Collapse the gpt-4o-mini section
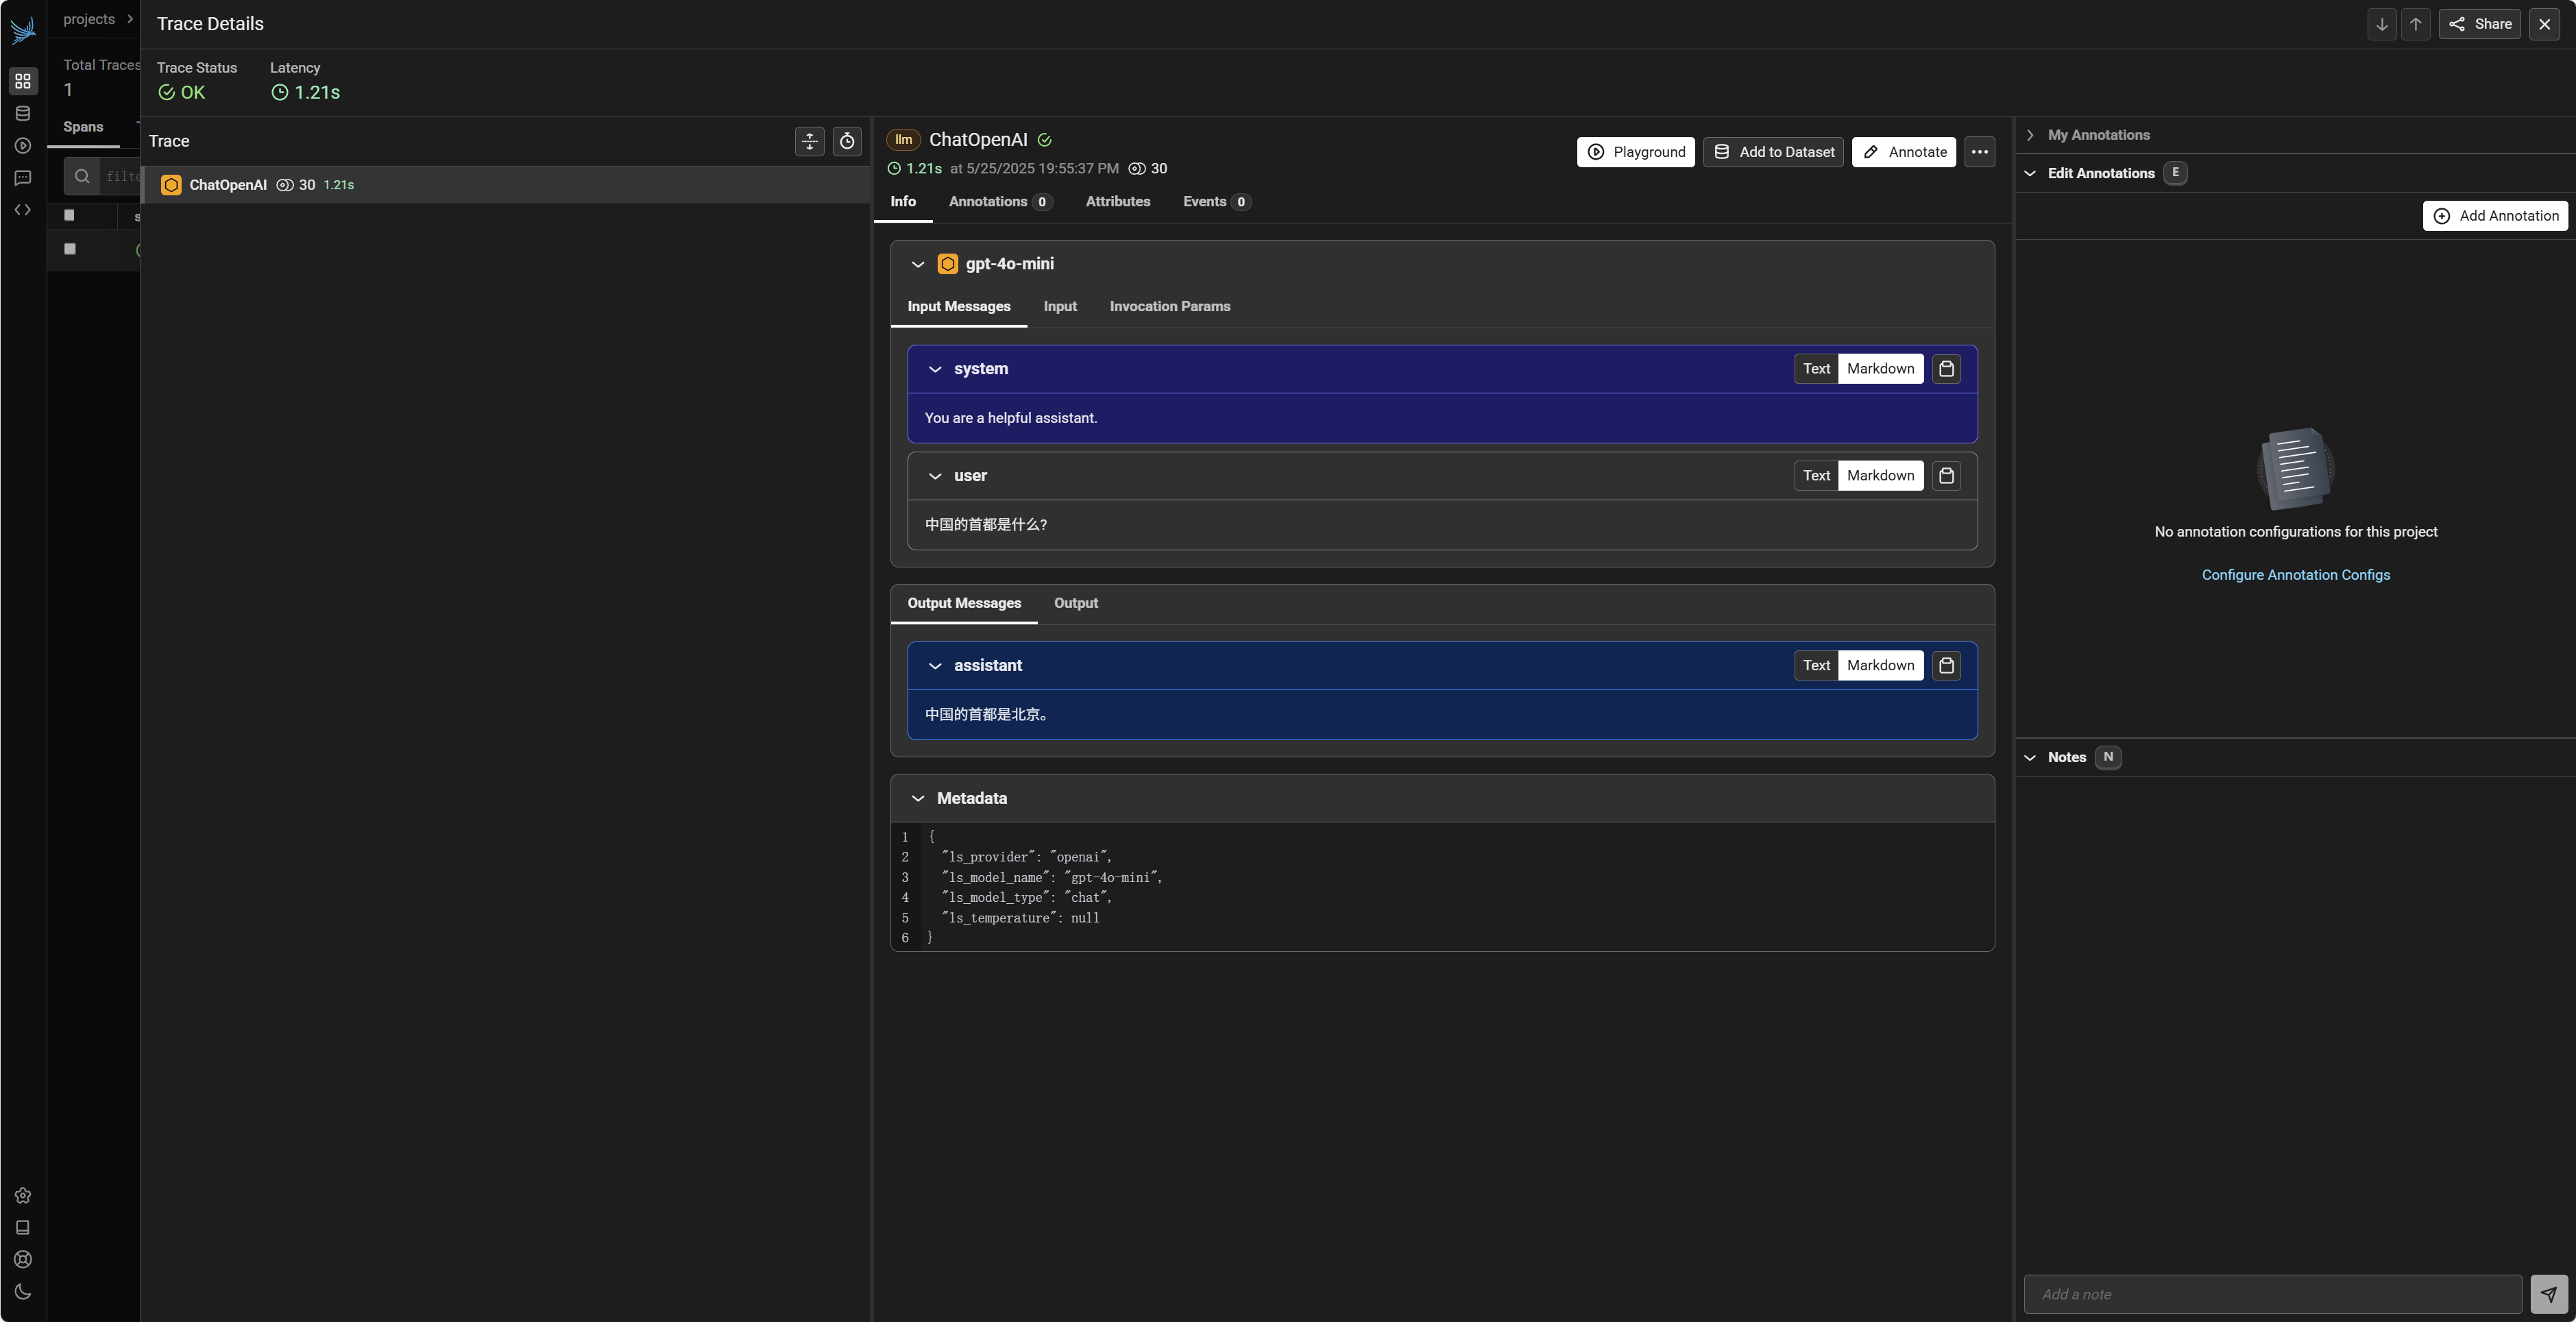2576x1322 pixels. click(917, 264)
